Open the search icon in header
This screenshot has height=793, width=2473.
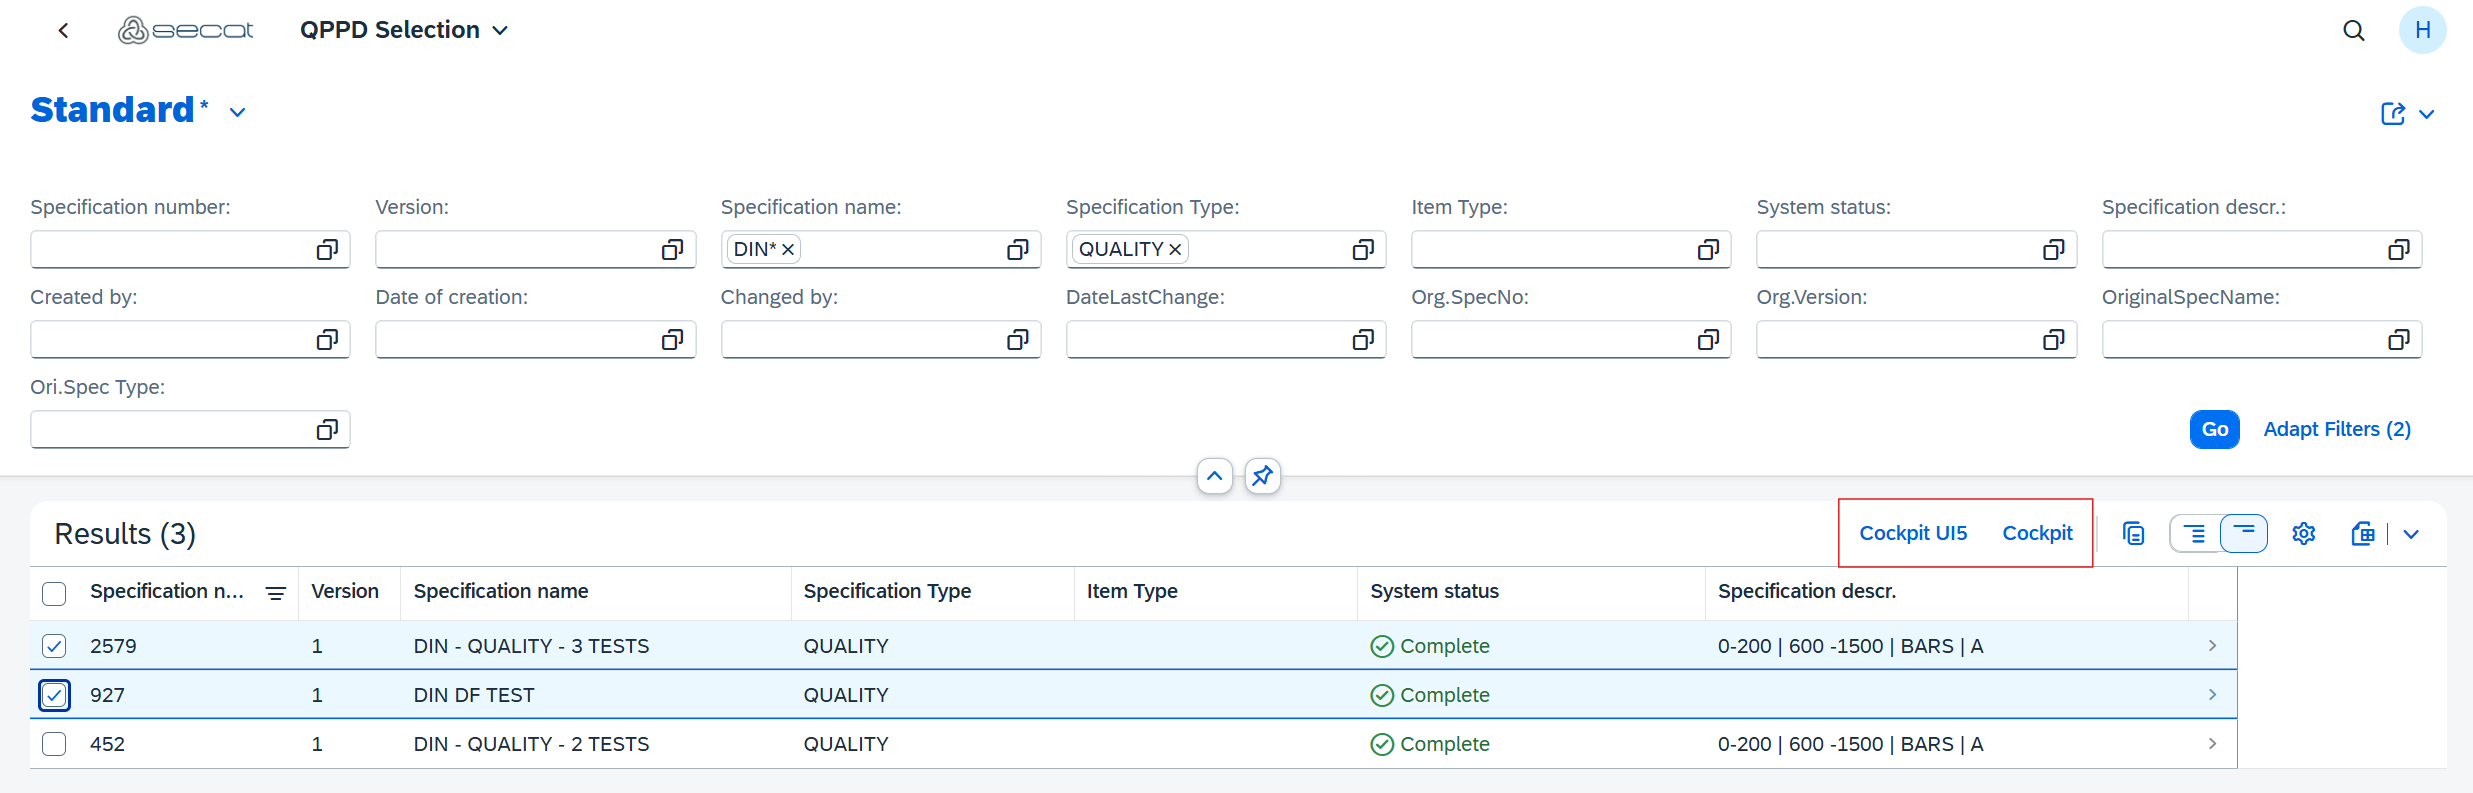2353,31
